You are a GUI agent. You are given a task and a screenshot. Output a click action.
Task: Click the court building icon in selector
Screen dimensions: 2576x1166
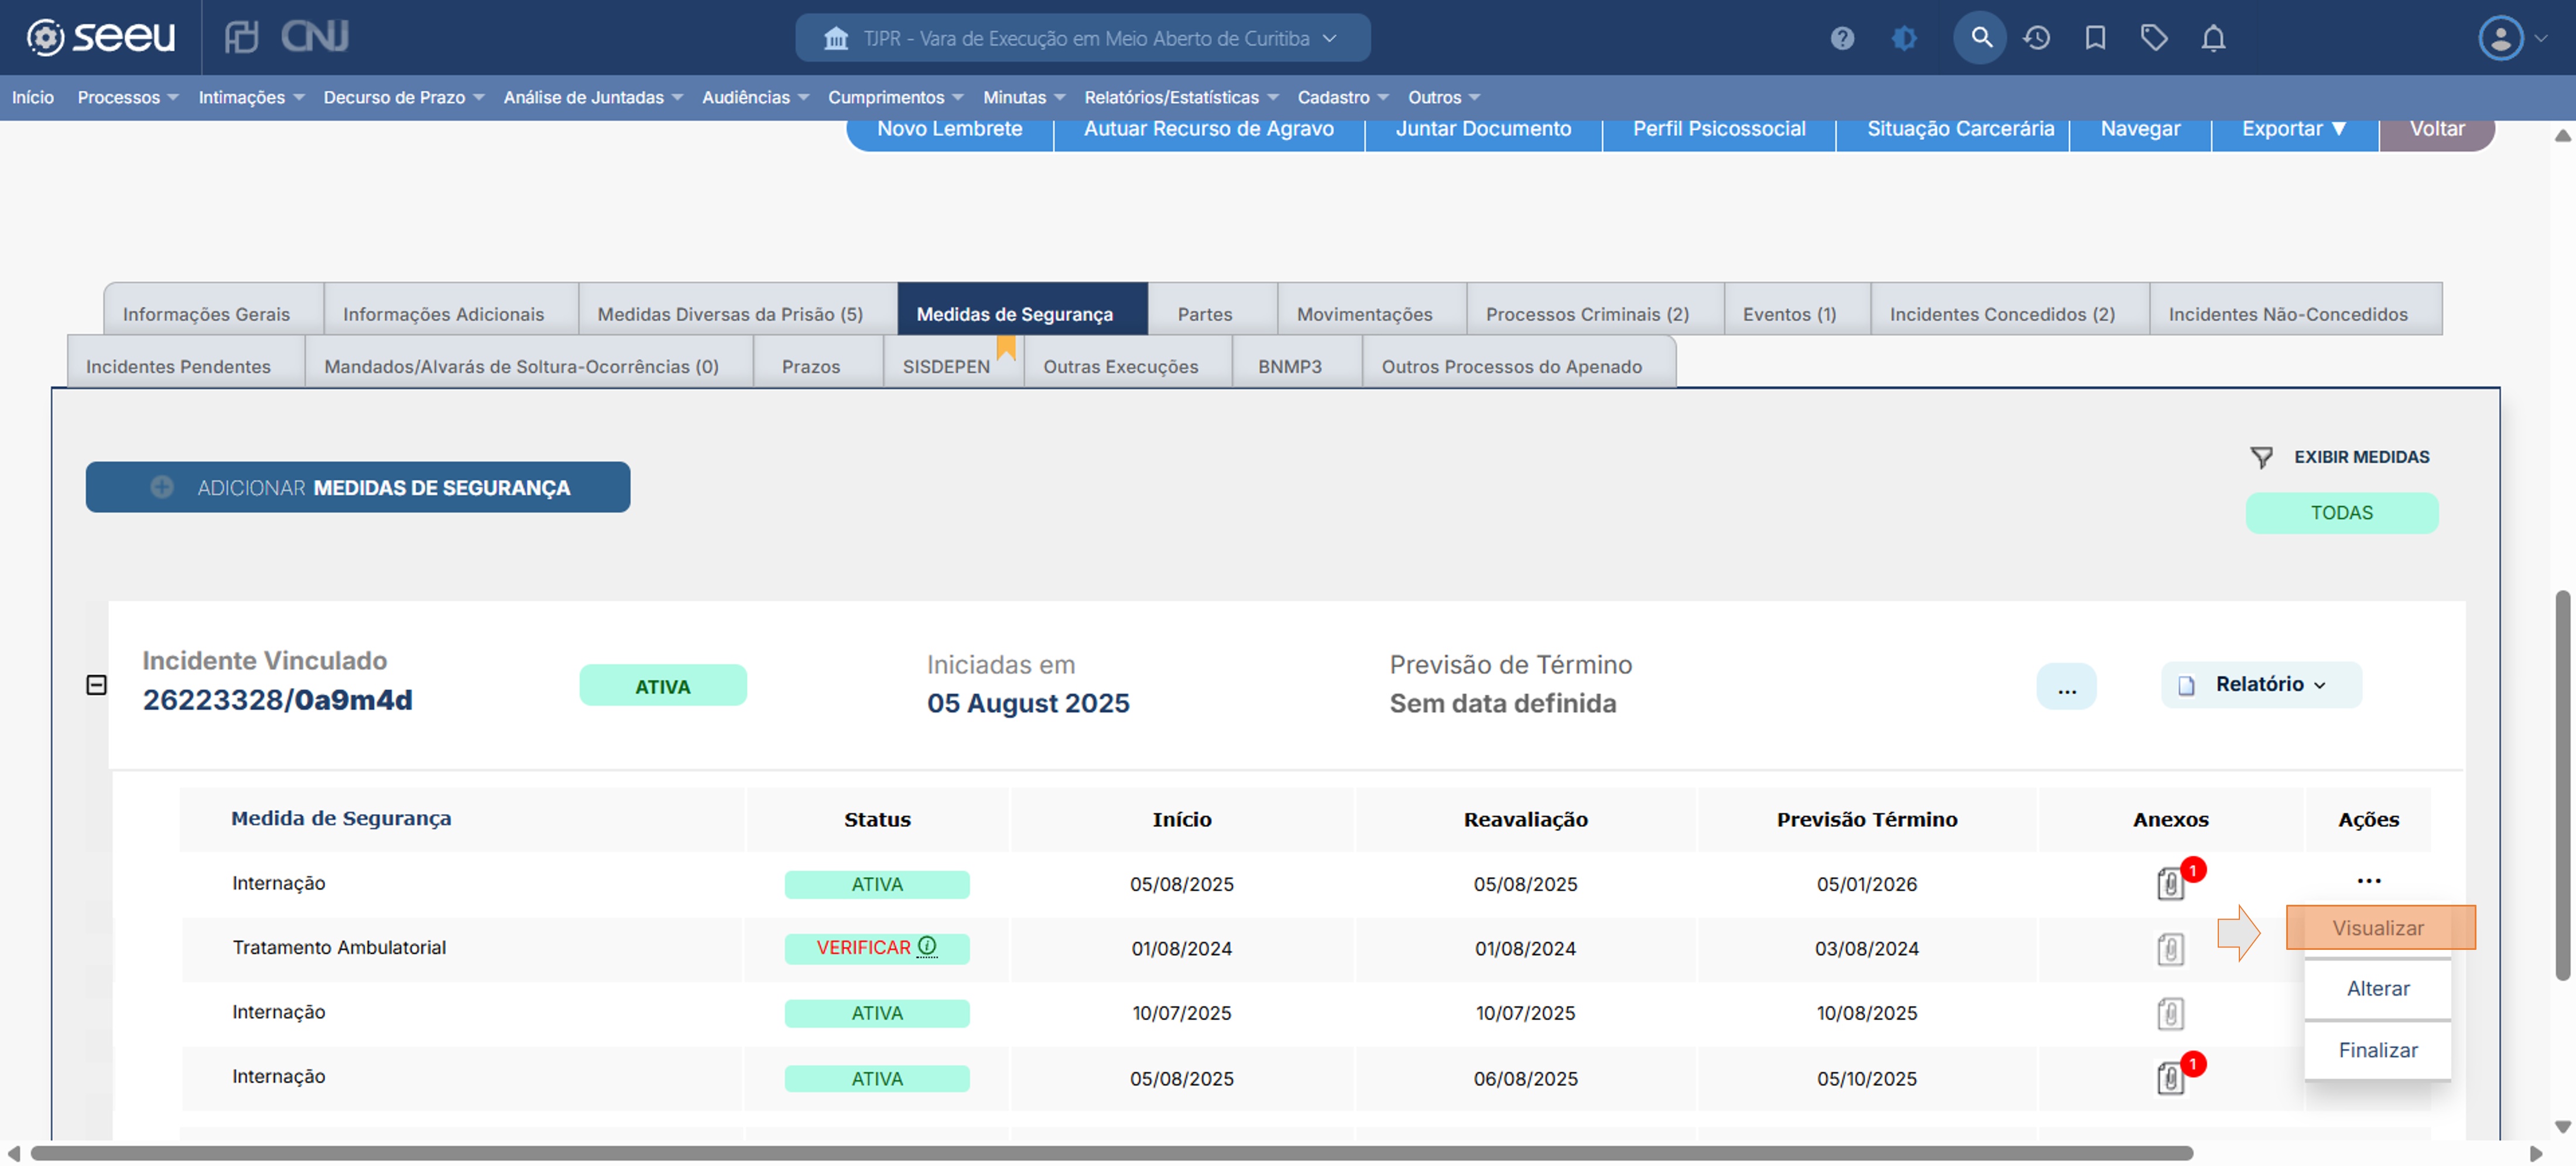pos(836,38)
